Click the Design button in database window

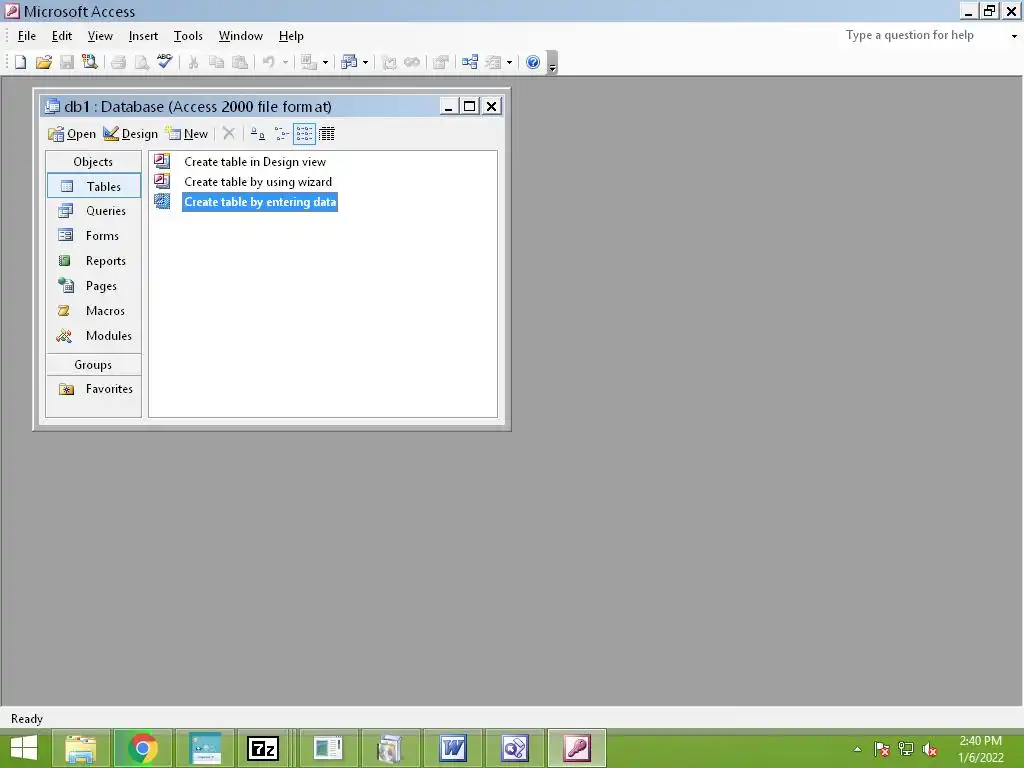click(131, 134)
